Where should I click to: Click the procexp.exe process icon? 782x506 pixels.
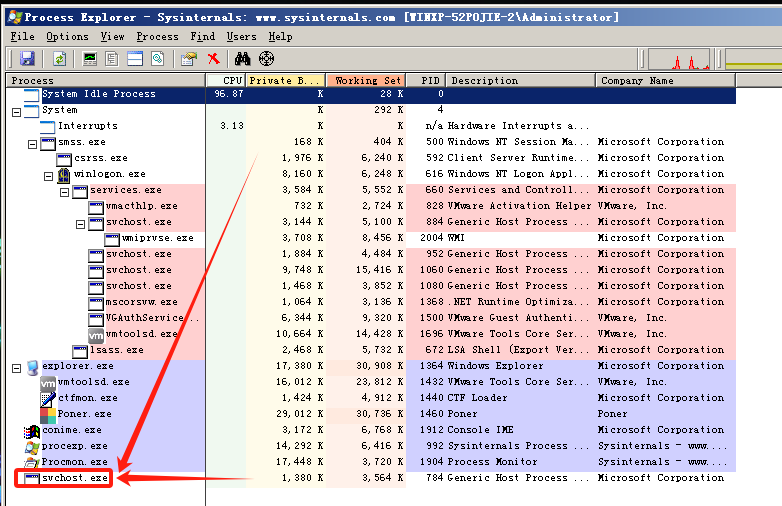tap(32, 447)
